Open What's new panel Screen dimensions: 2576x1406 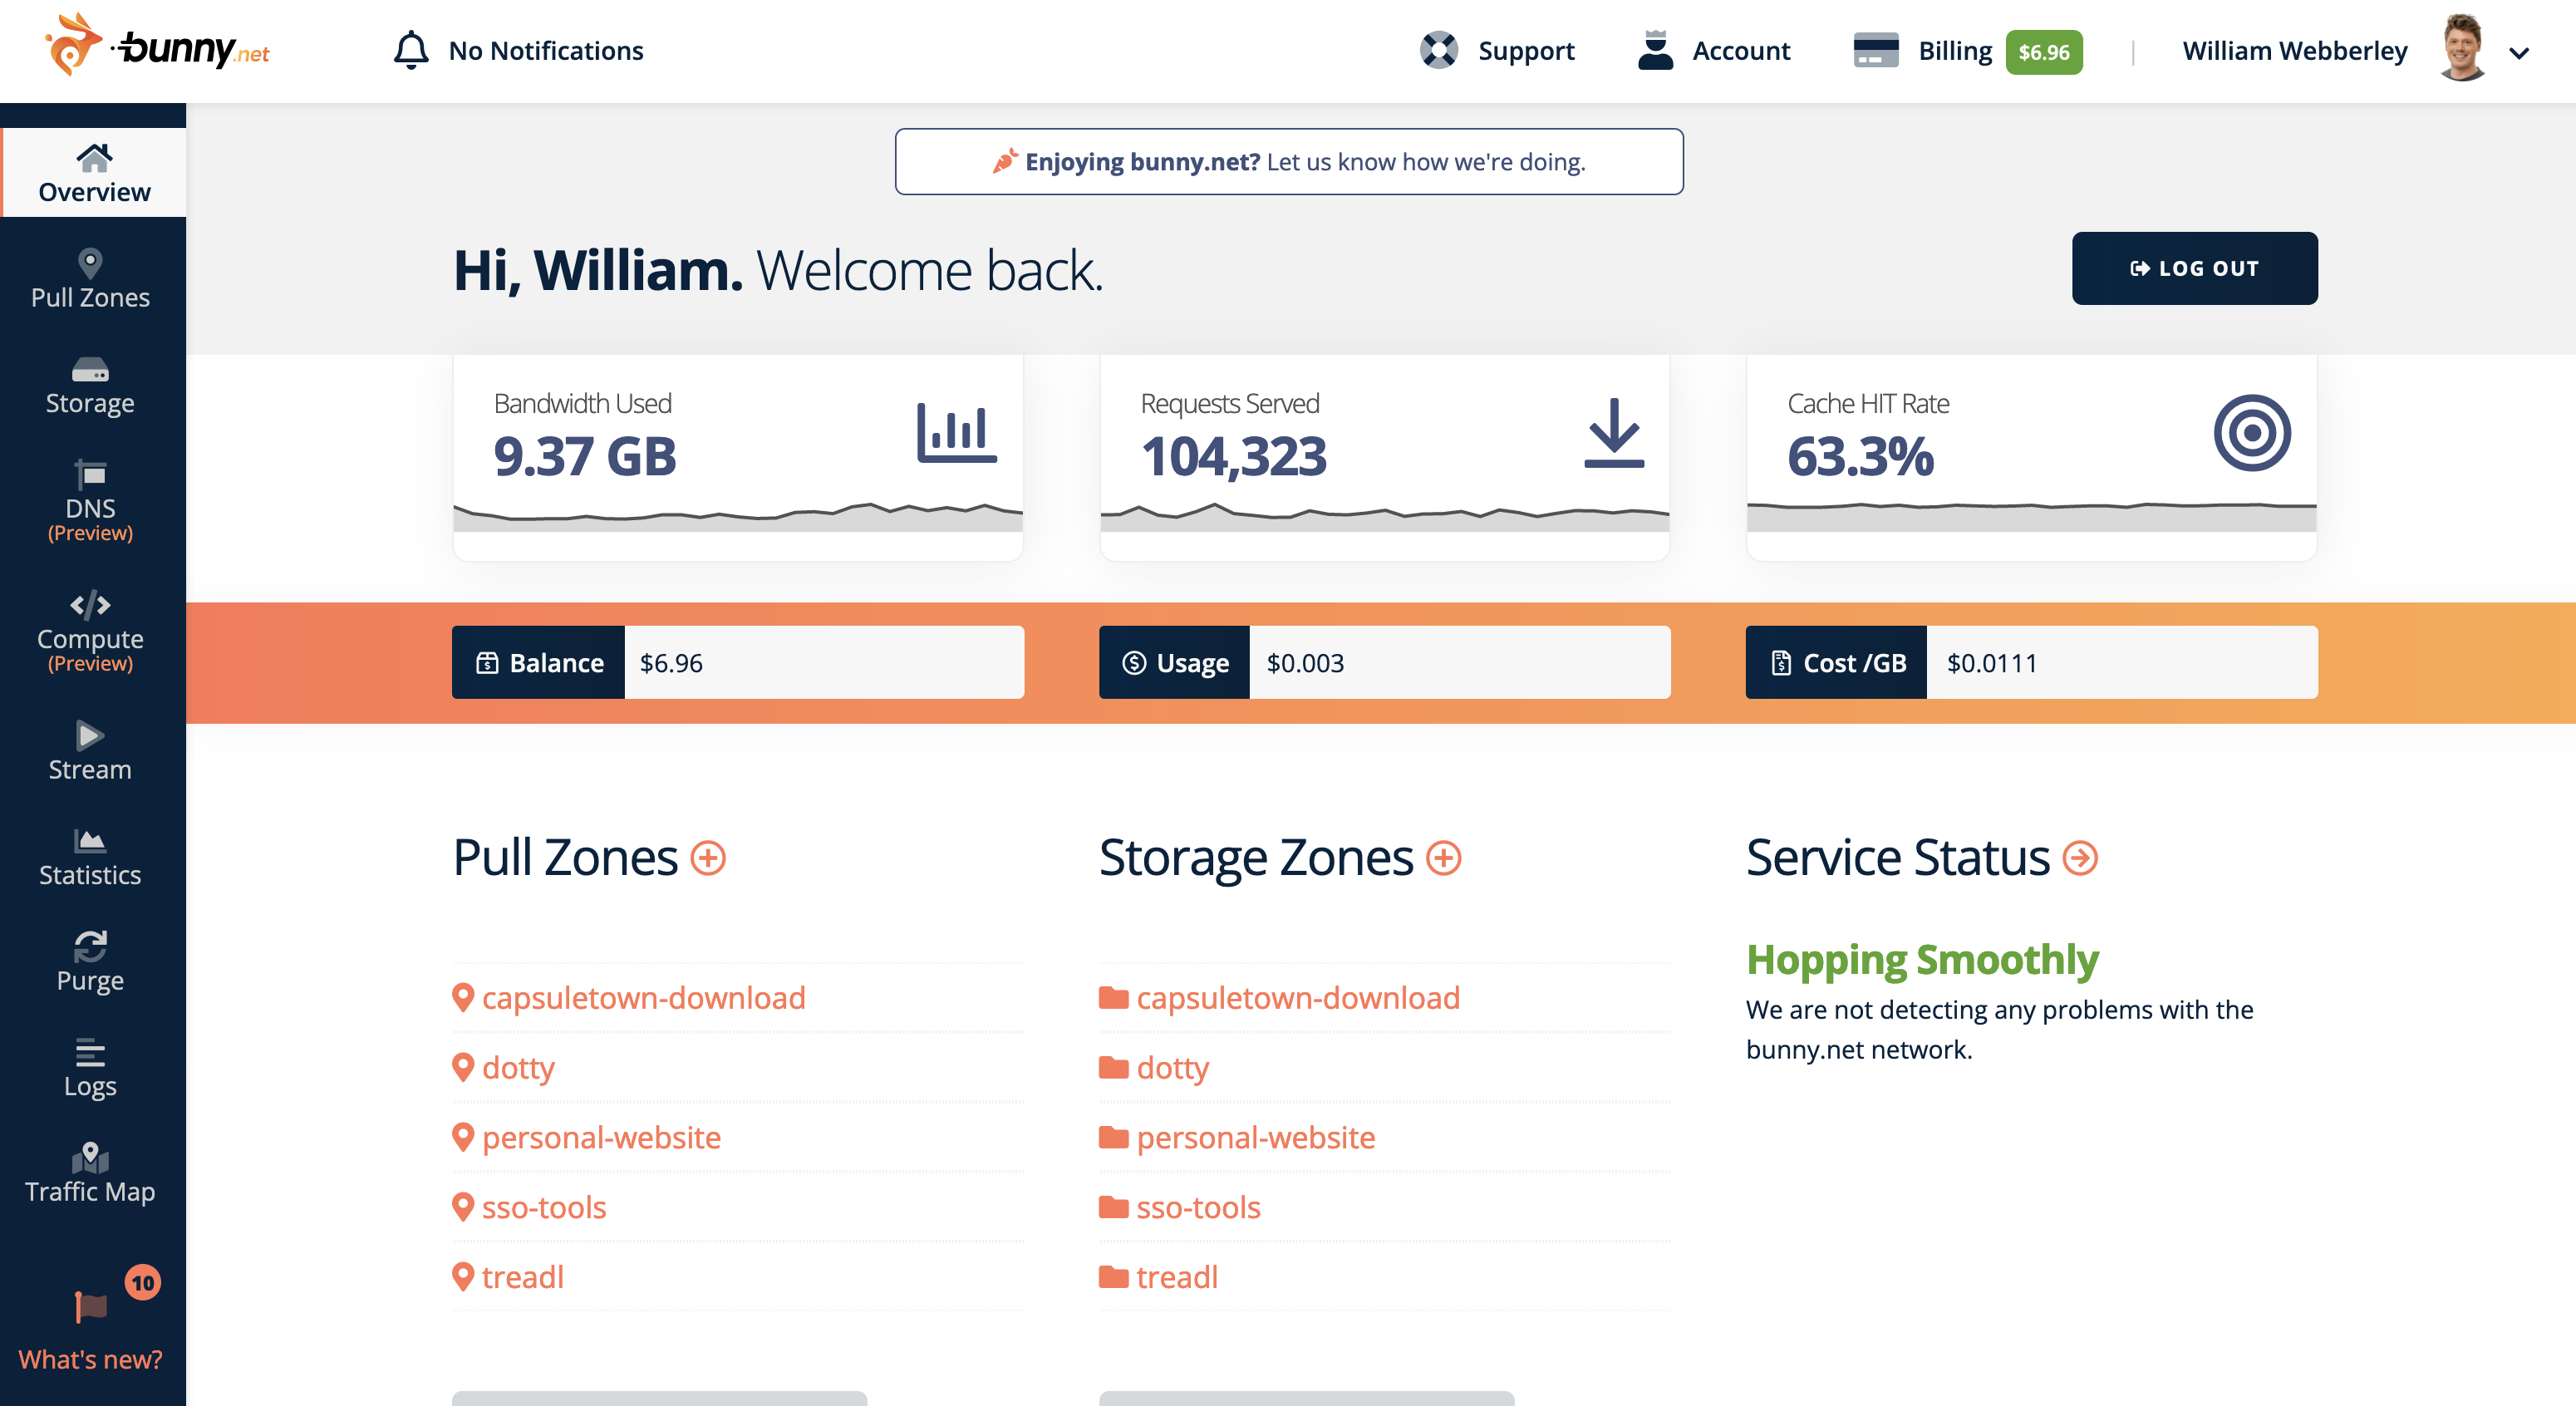pos(91,1340)
